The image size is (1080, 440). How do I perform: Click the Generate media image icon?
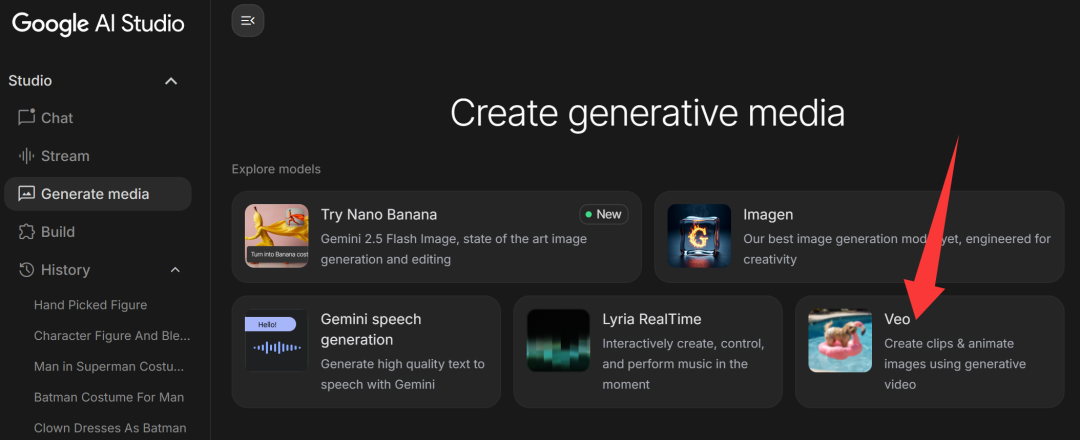click(26, 193)
